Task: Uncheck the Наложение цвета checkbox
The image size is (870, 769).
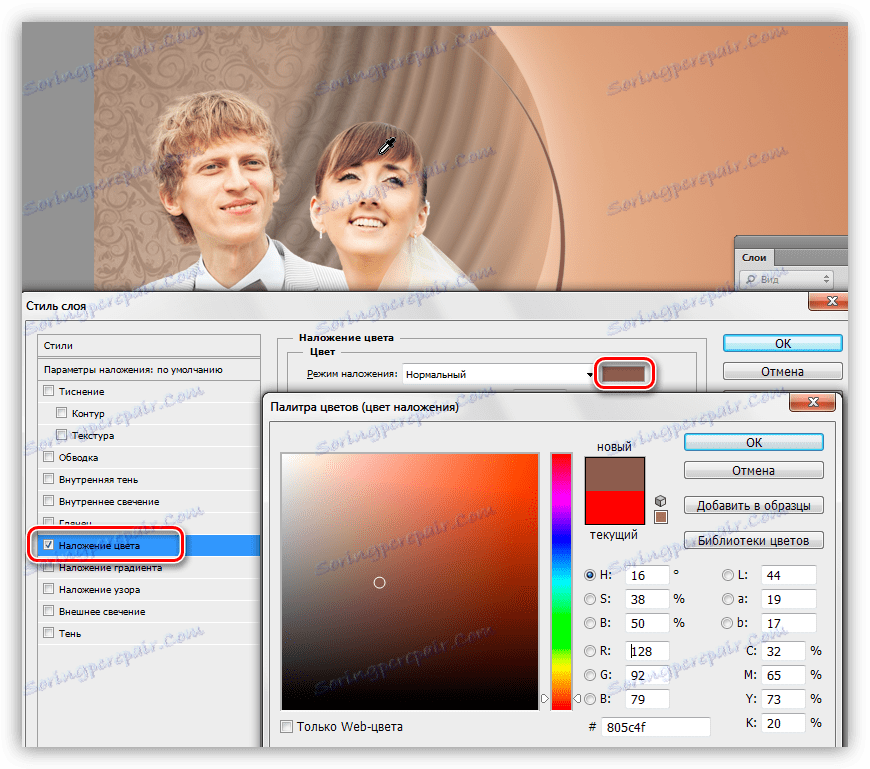Action: tap(48, 545)
